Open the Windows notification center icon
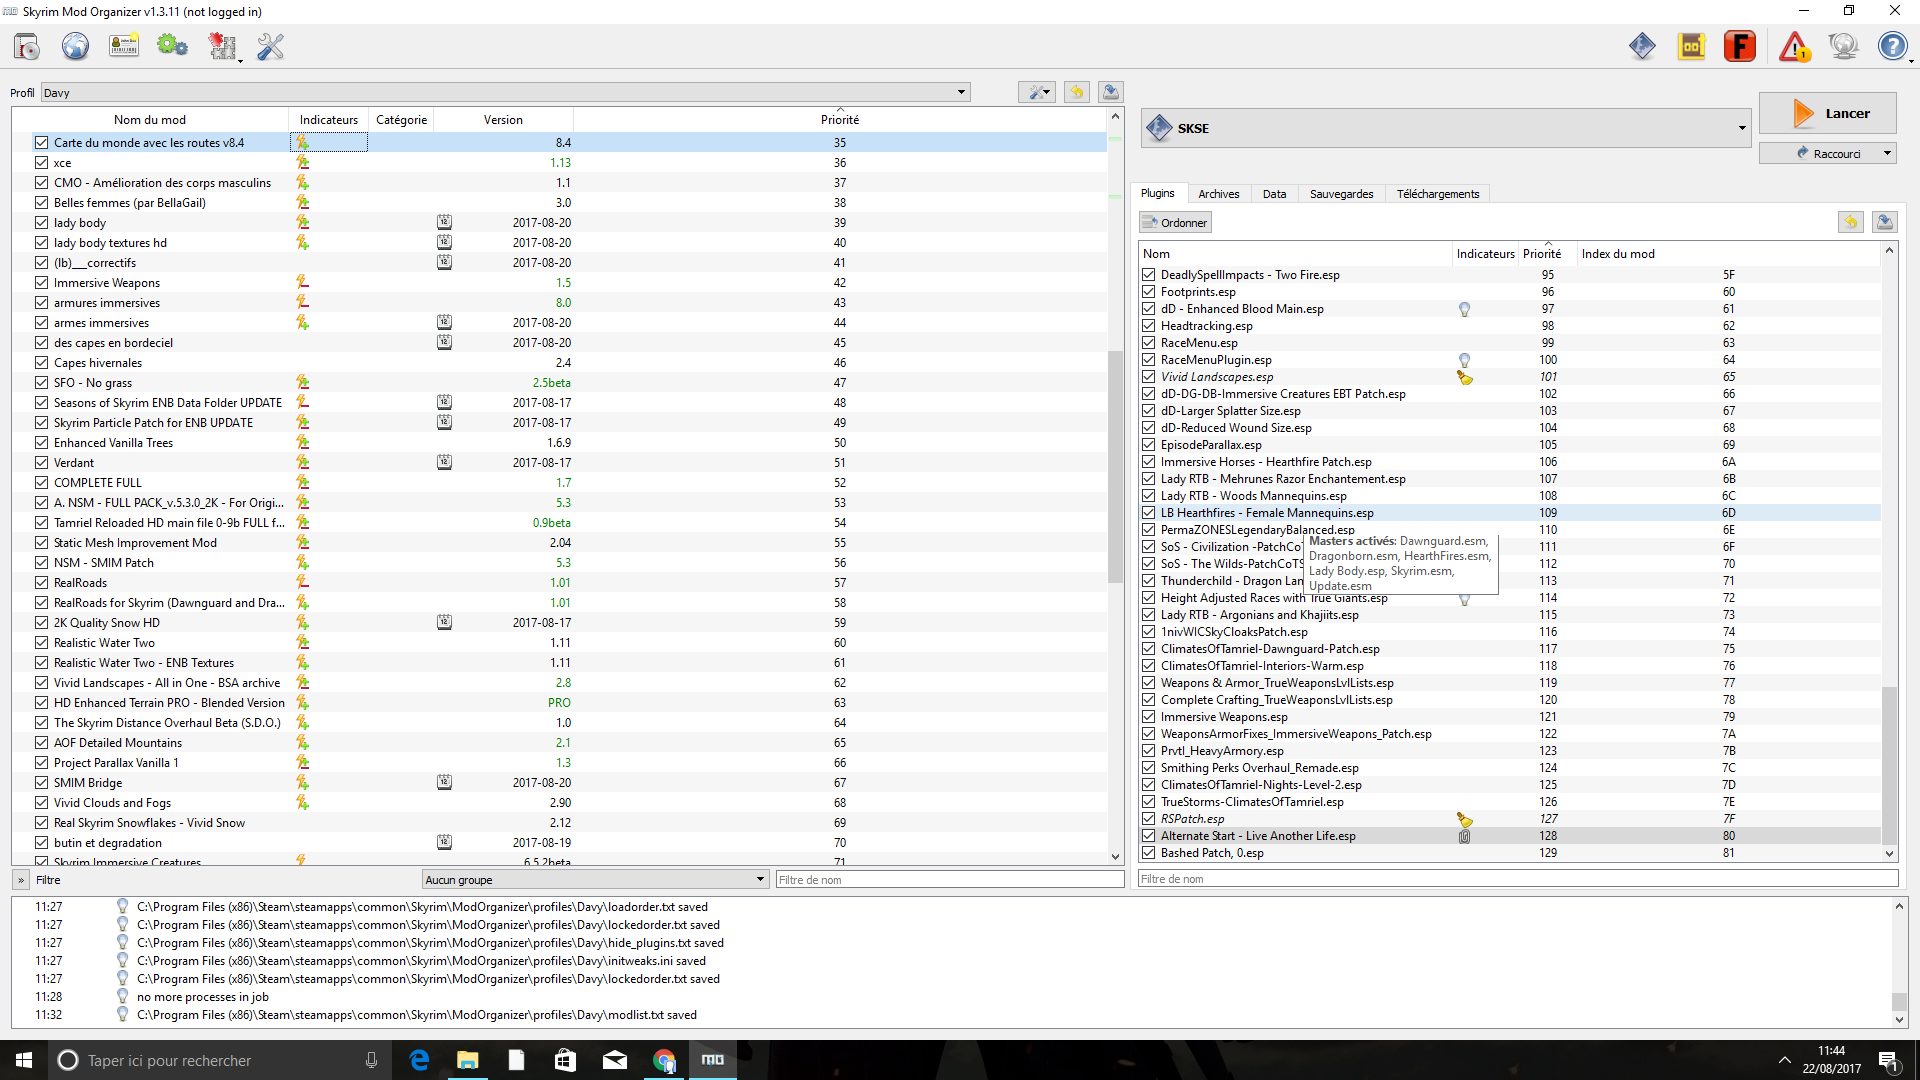The image size is (1920, 1080). [x=1888, y=1060]
